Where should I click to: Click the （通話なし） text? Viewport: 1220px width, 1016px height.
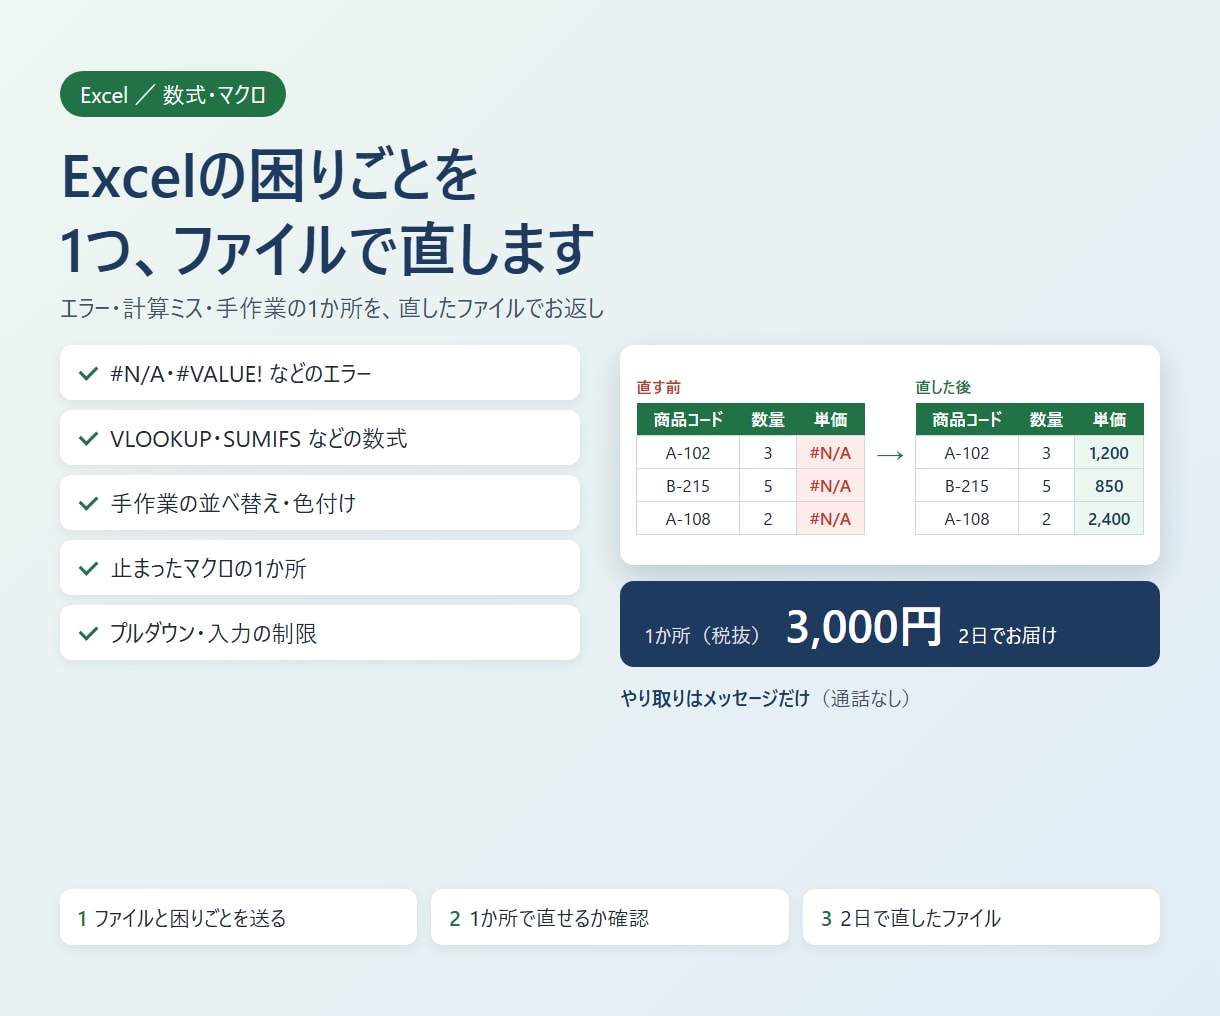click(x=865, y=699)
